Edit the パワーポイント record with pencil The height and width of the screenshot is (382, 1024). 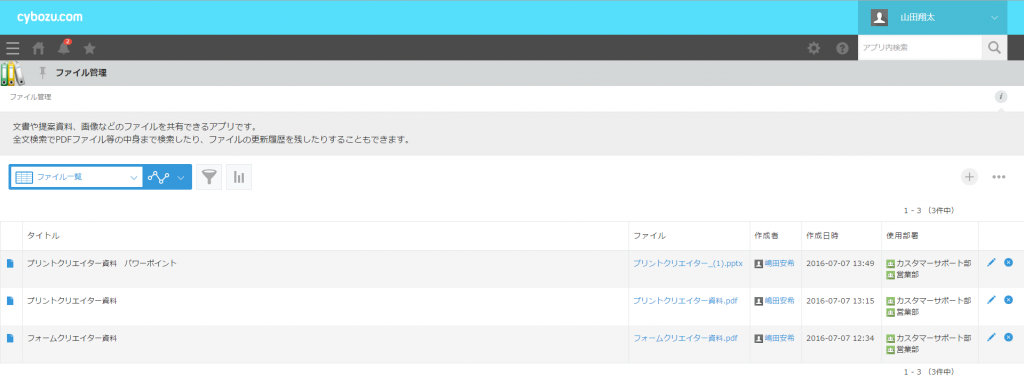(x=991, y=263)
